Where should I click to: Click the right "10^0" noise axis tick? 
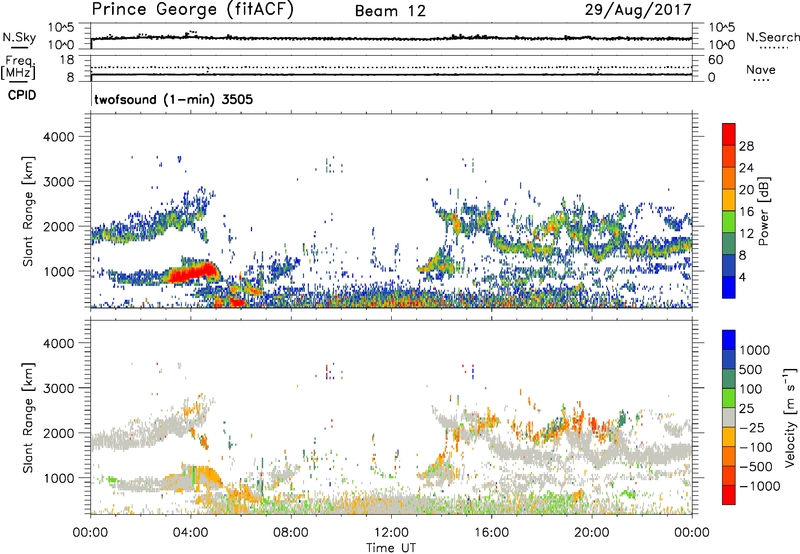tap(722, 45)
